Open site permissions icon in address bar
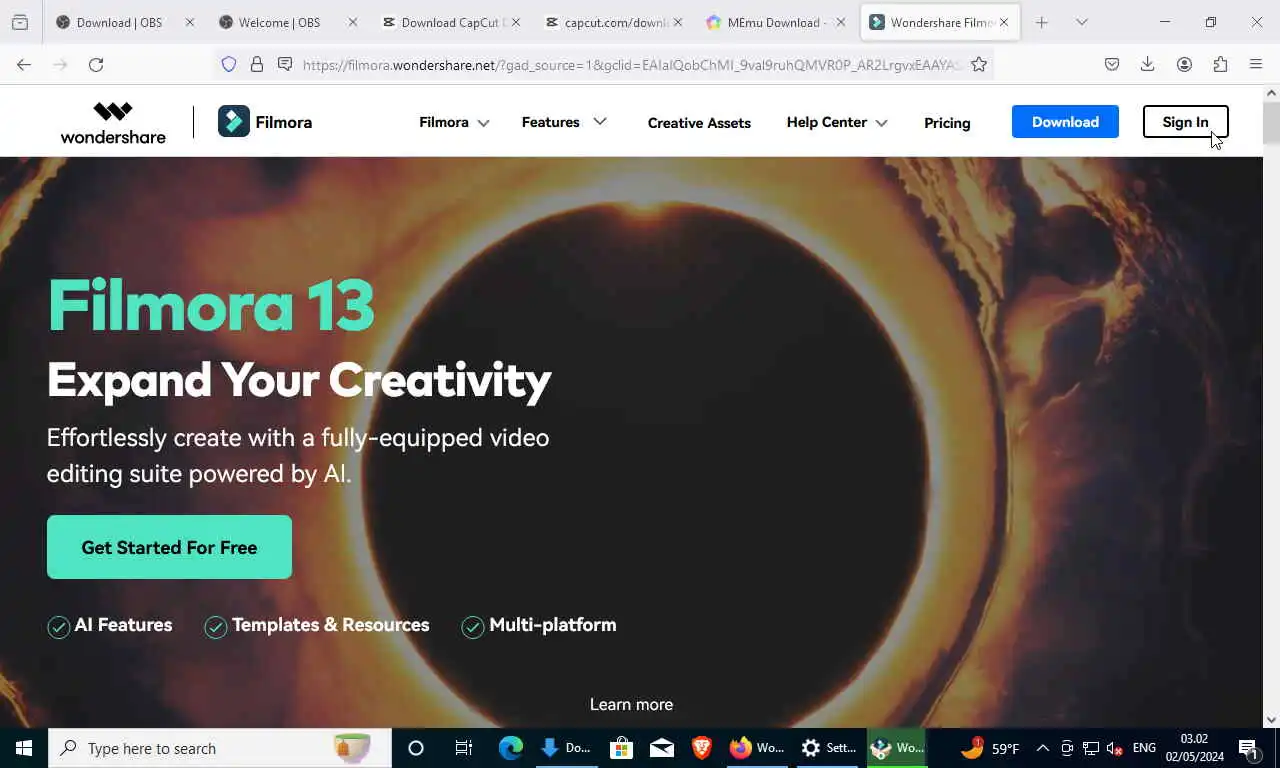The image size is (1280, 768). tap(285, 64)
